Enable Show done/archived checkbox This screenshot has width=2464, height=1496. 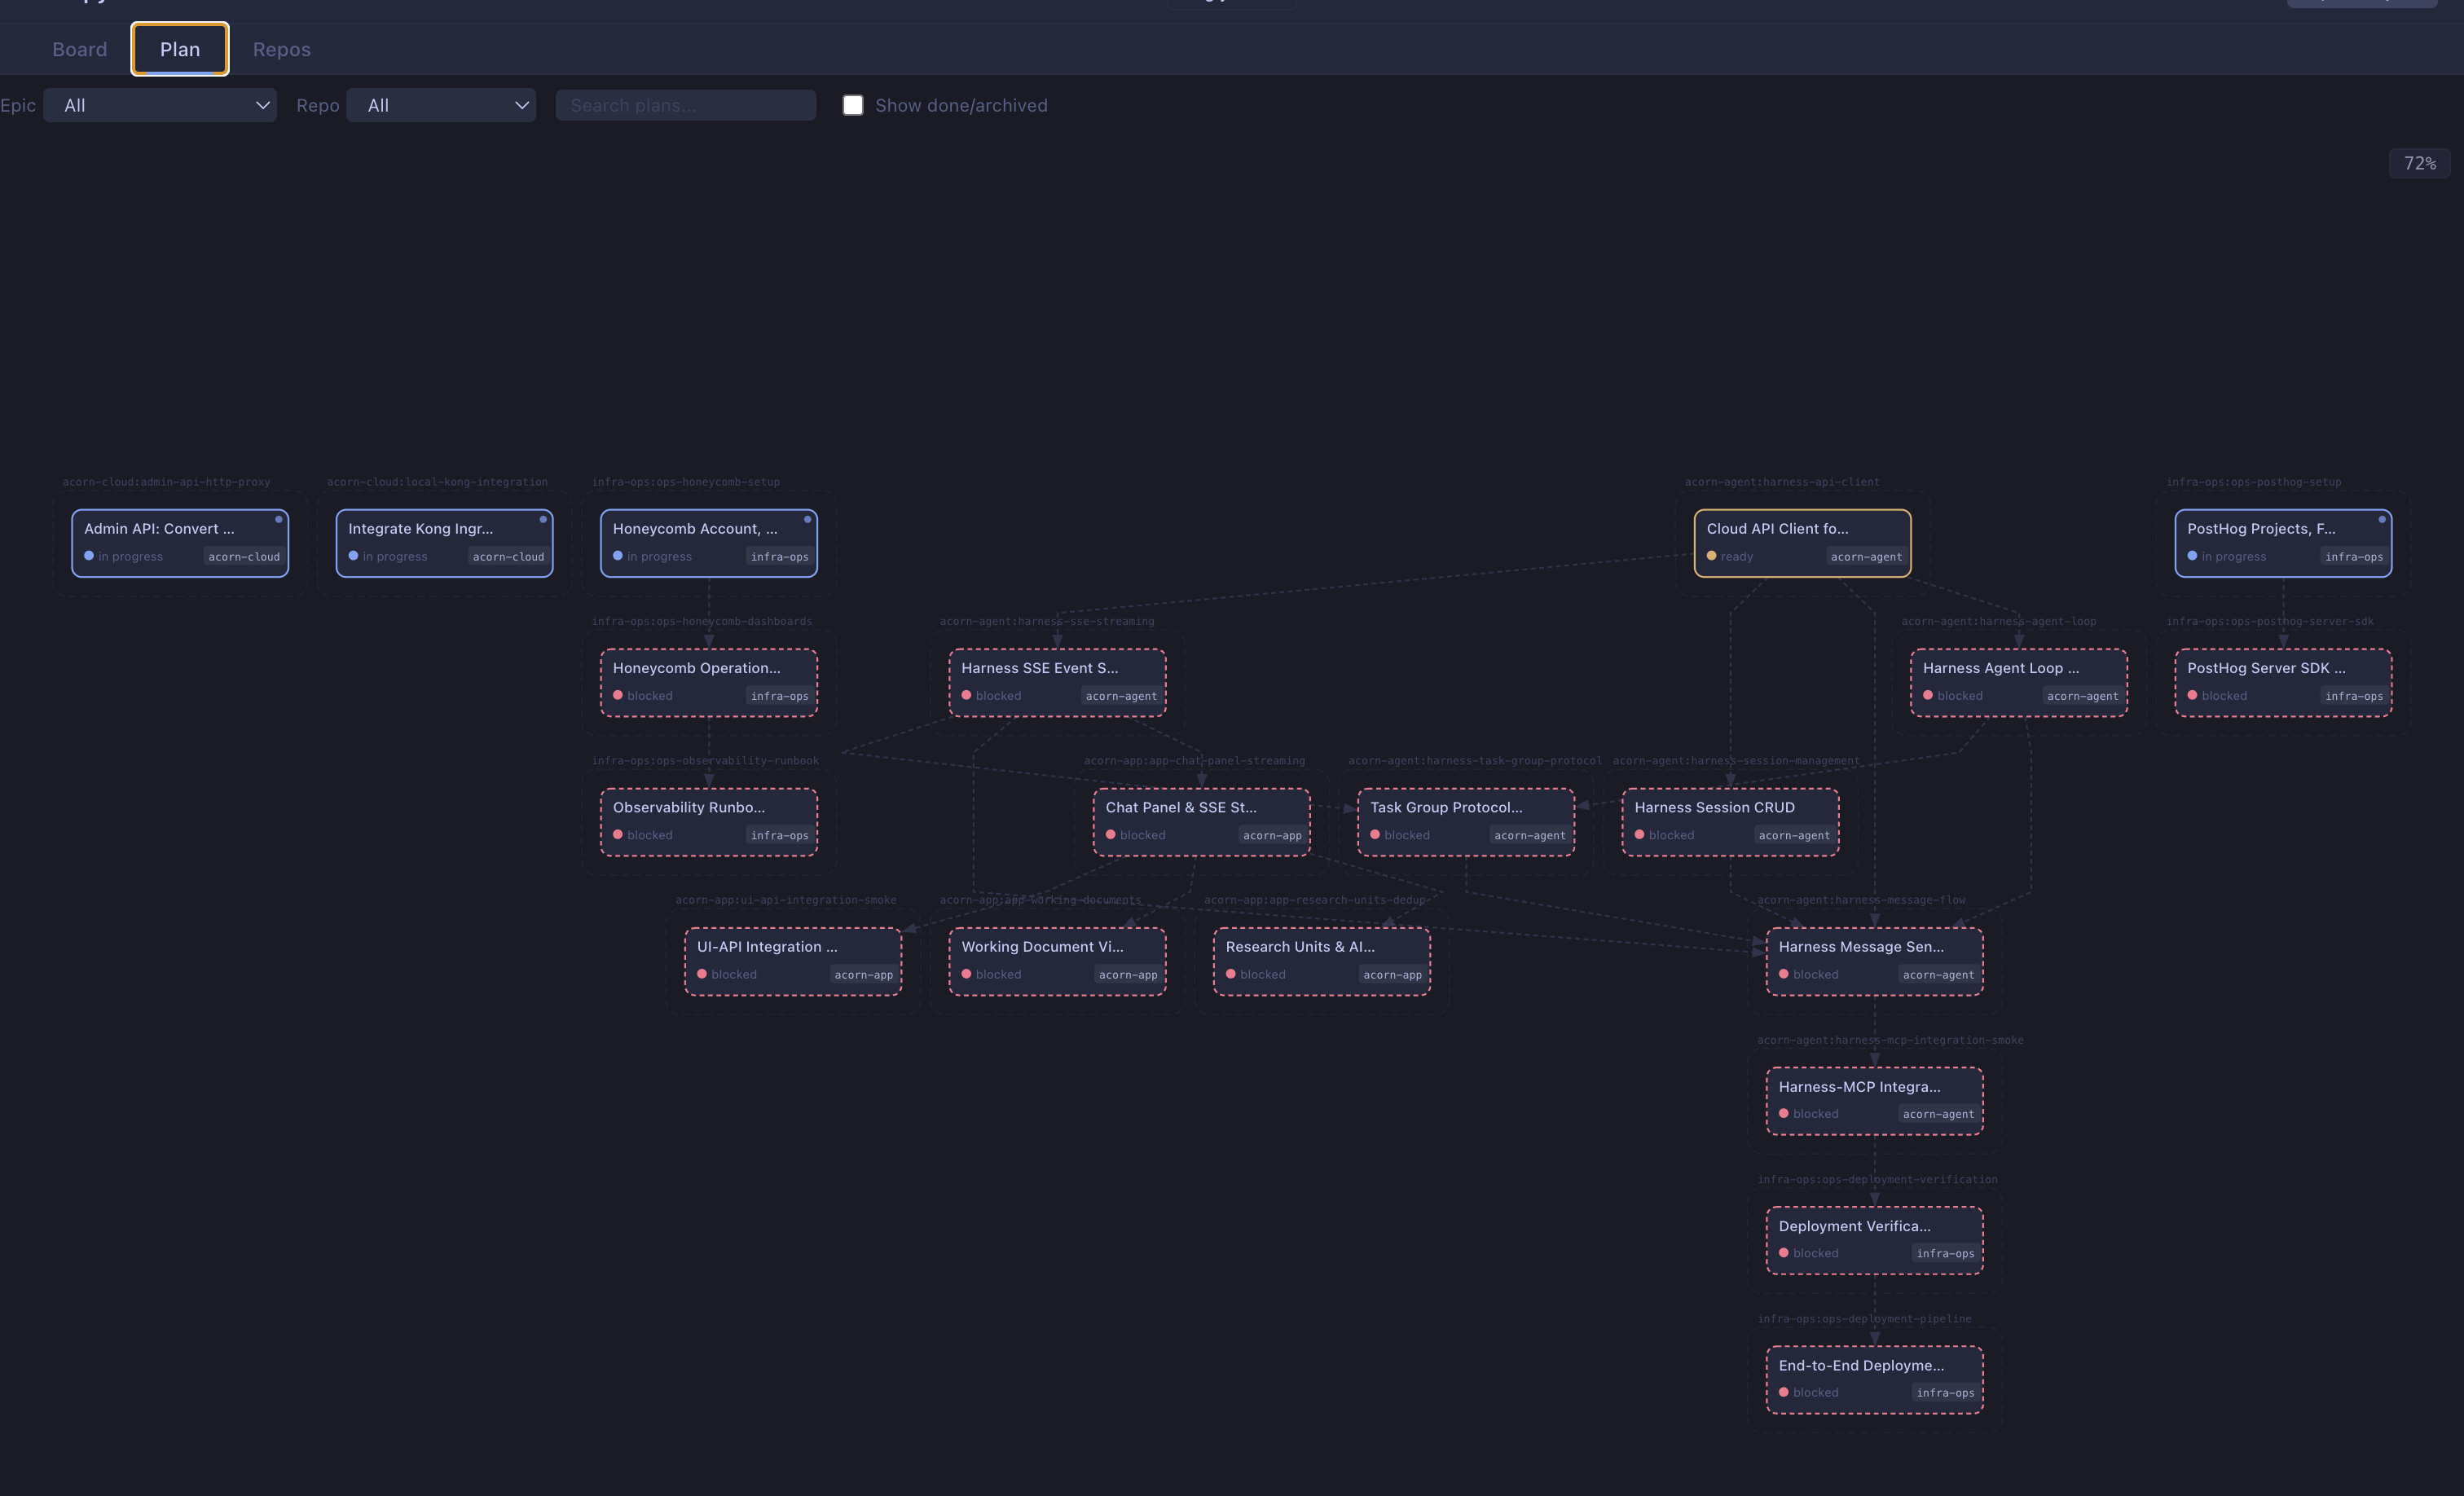tap(853, 105)
